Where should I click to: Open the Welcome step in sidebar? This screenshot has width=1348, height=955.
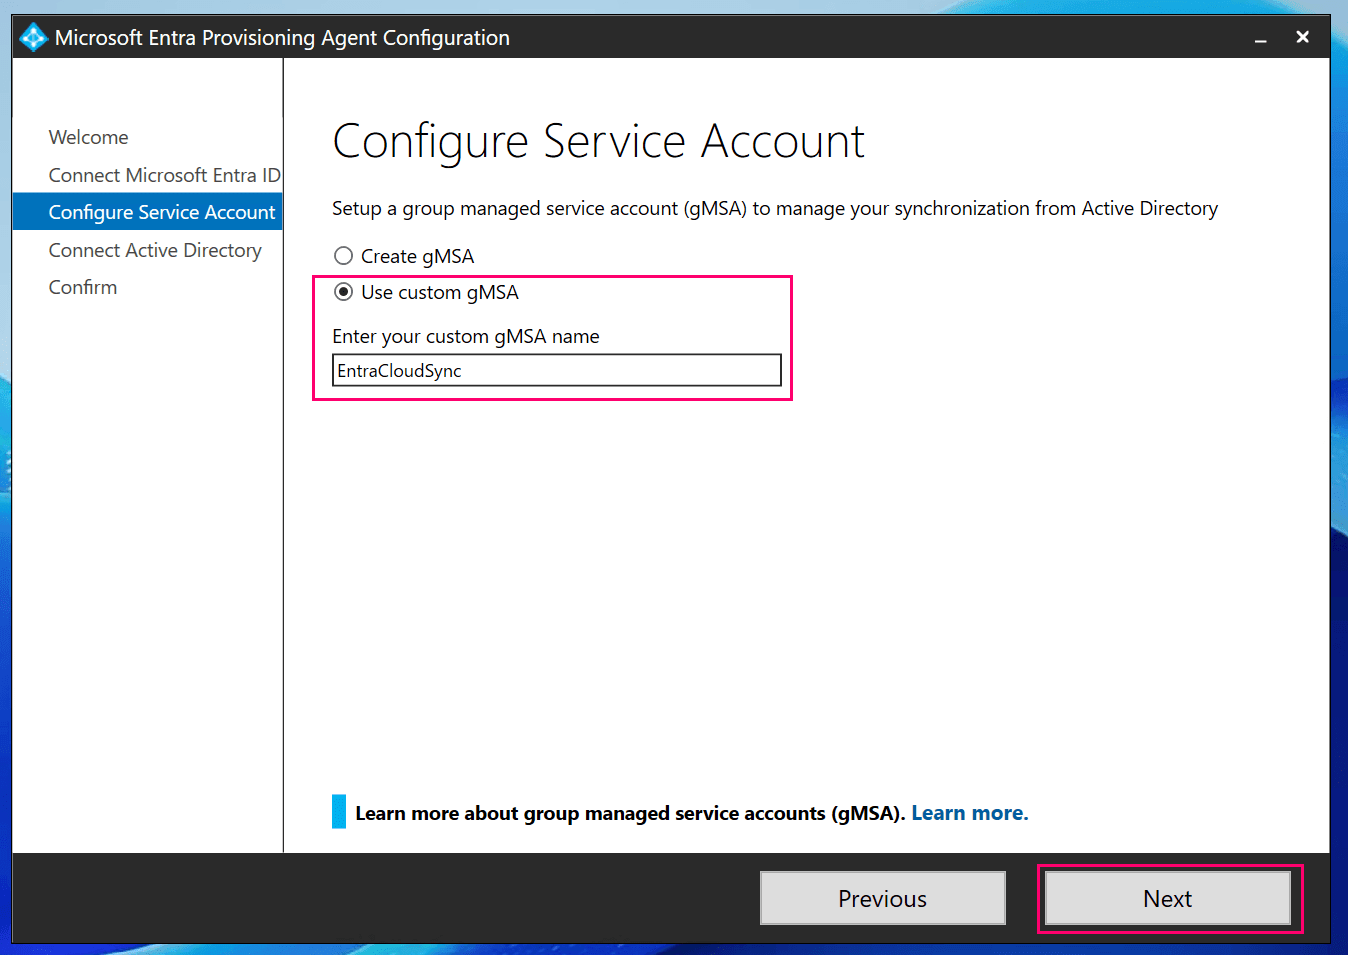88,137
